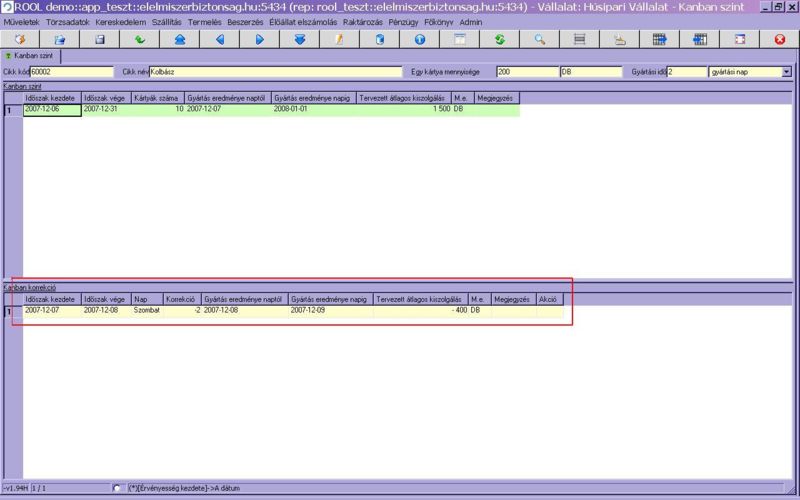Click the Cikk kód field with 60002

coord(72,72)
